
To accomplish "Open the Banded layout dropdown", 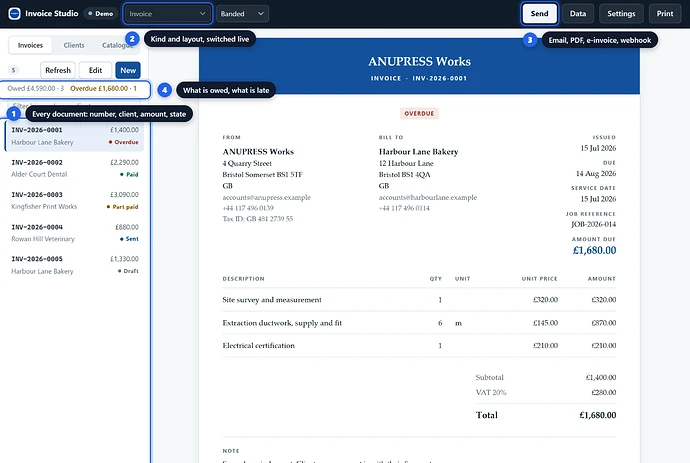I will click(x=242, y=14).
